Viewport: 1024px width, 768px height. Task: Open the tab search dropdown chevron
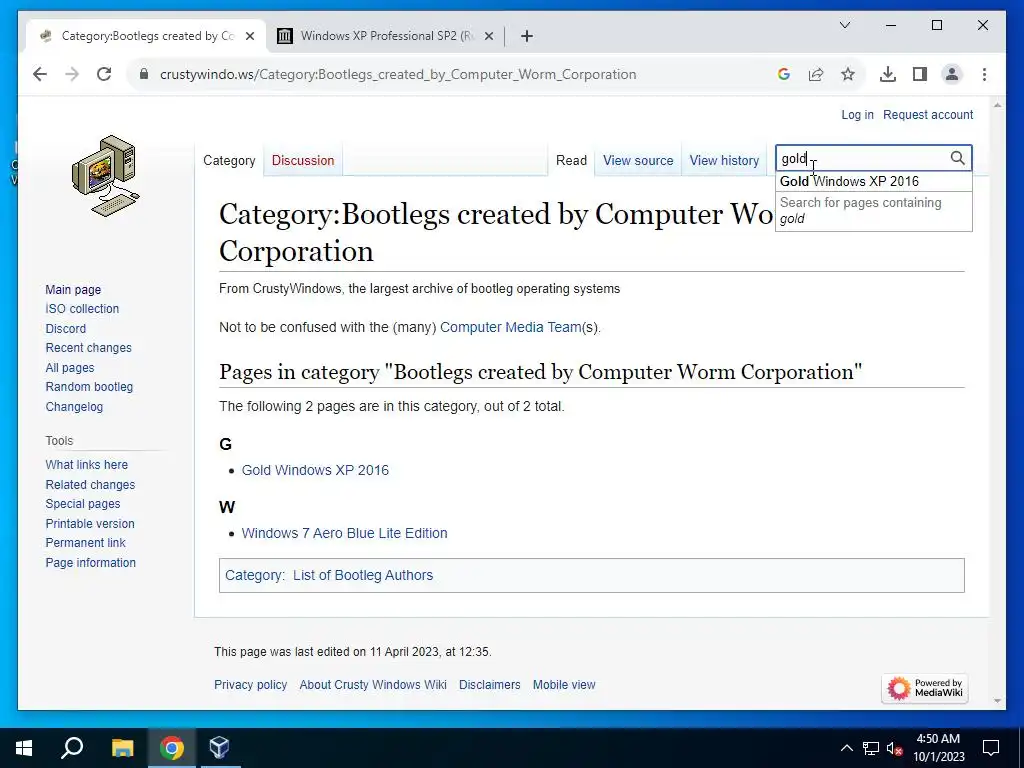(x=844, y=25)
